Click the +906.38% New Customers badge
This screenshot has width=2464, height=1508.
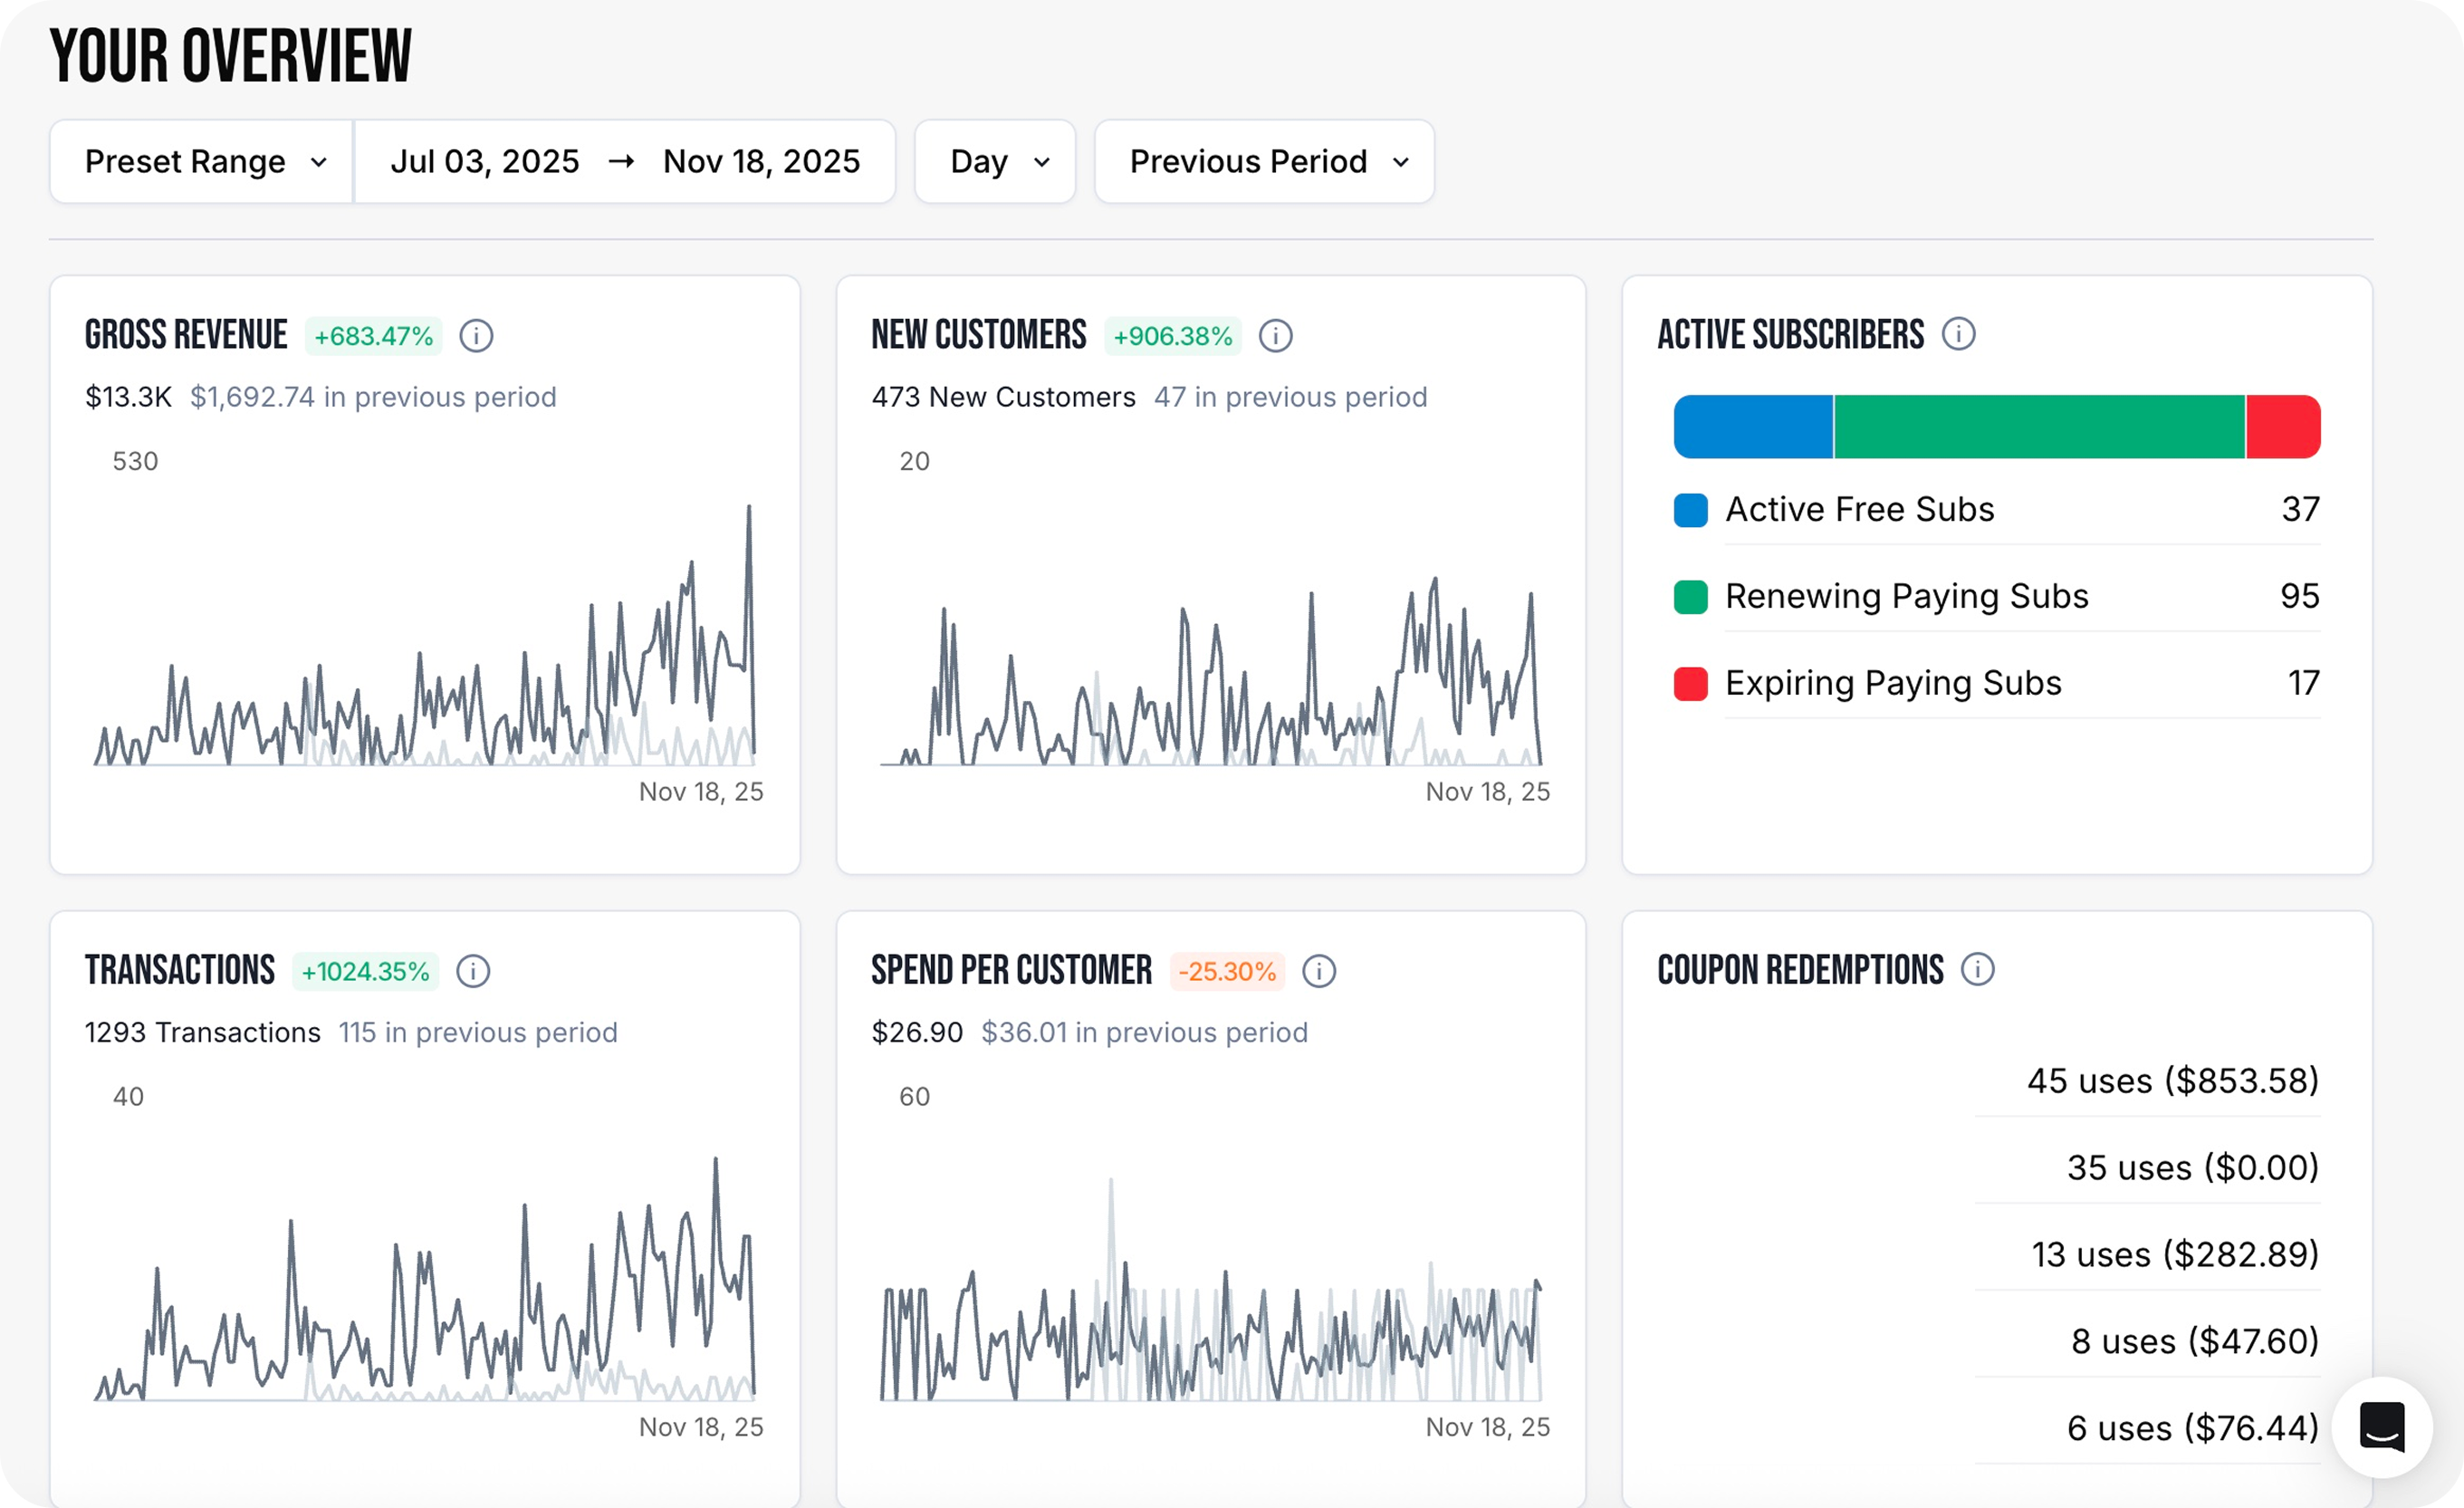tap(1172, 336)
